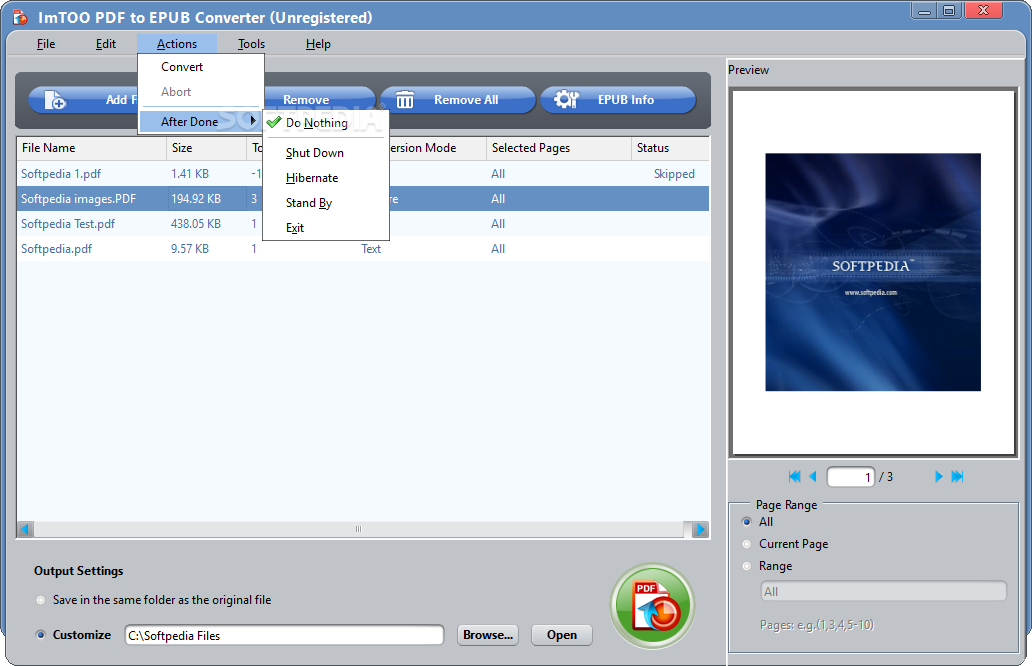Open the Tools menu
Viewport: 1032px width, 666px height.
coord(251,44)
